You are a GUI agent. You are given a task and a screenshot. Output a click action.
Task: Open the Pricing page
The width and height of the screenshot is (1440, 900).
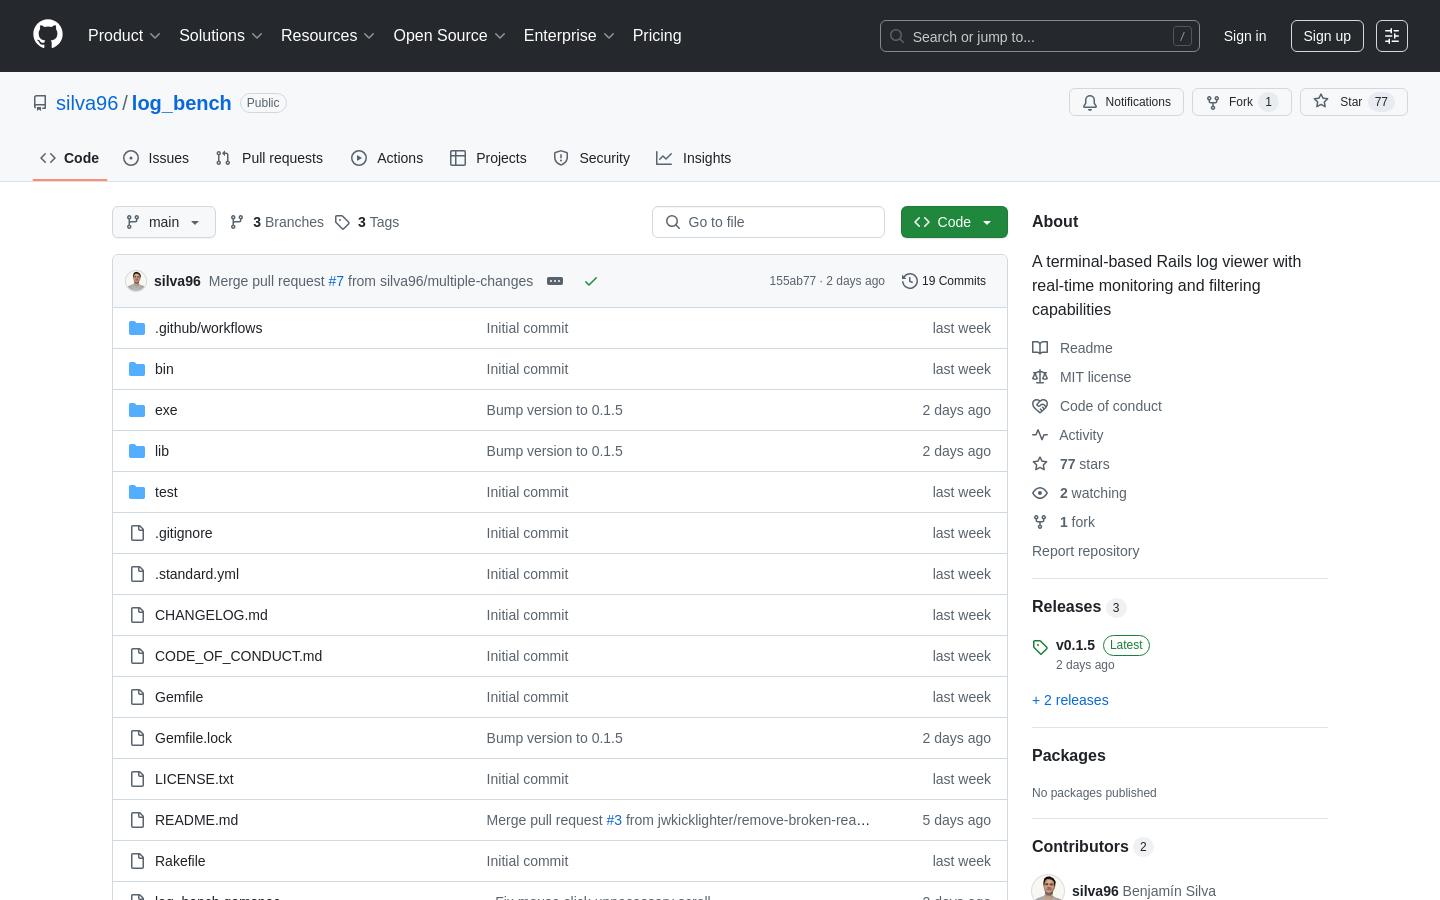tap(657, 36)
